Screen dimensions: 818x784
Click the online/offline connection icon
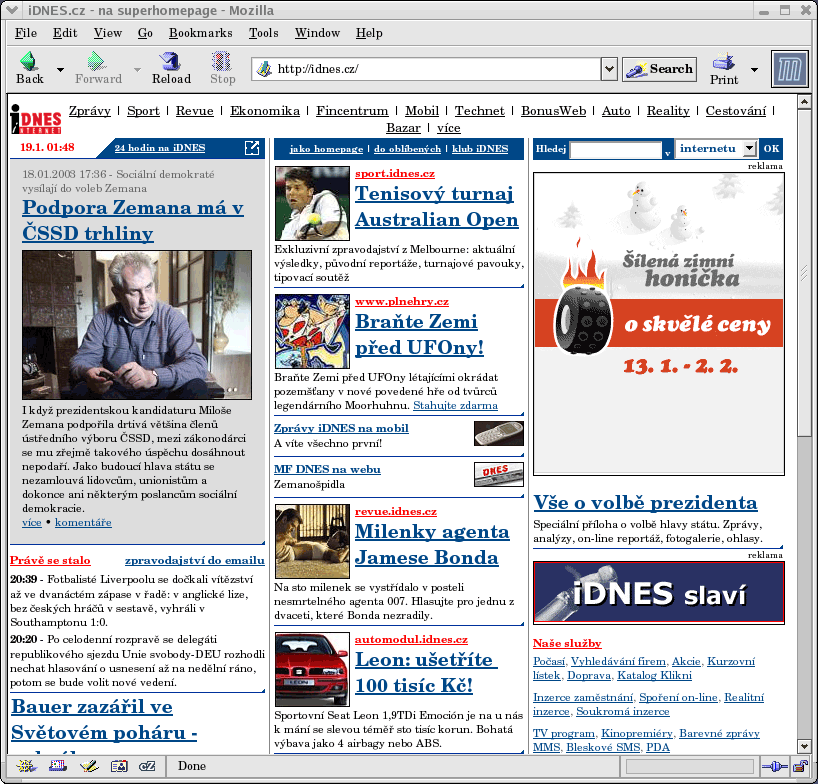(774, 766)
